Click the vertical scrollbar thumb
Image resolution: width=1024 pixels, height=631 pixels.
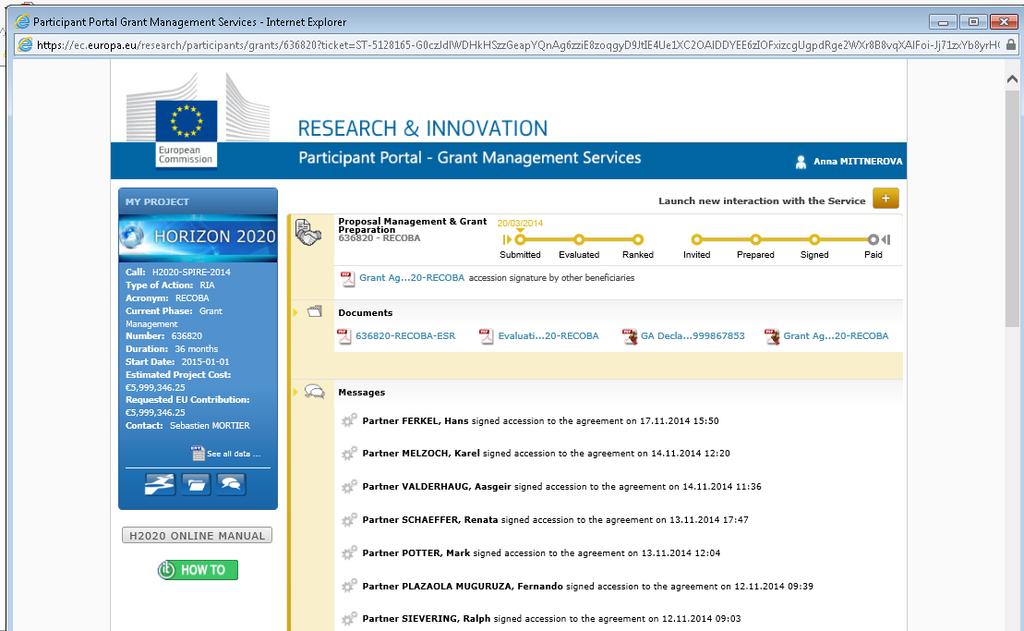click(1012, 209)
